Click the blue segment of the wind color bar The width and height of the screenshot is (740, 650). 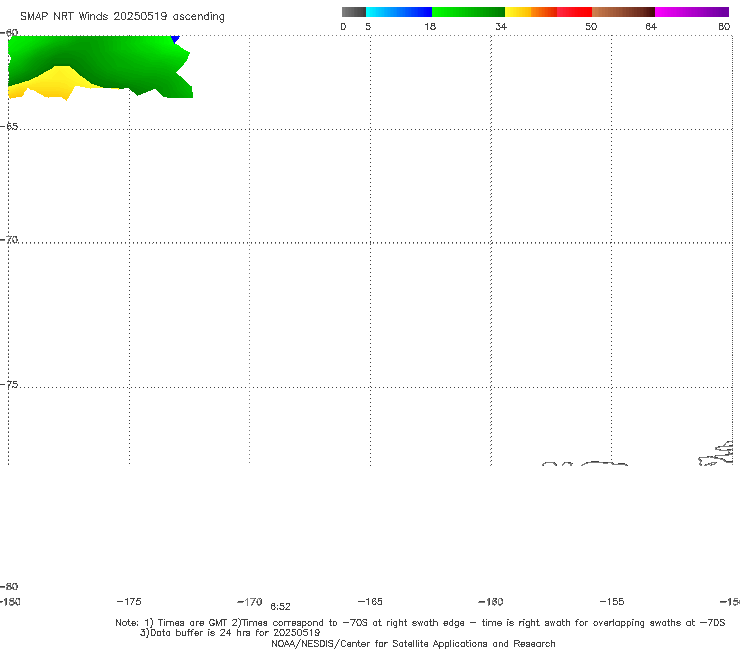coord(399,12)
